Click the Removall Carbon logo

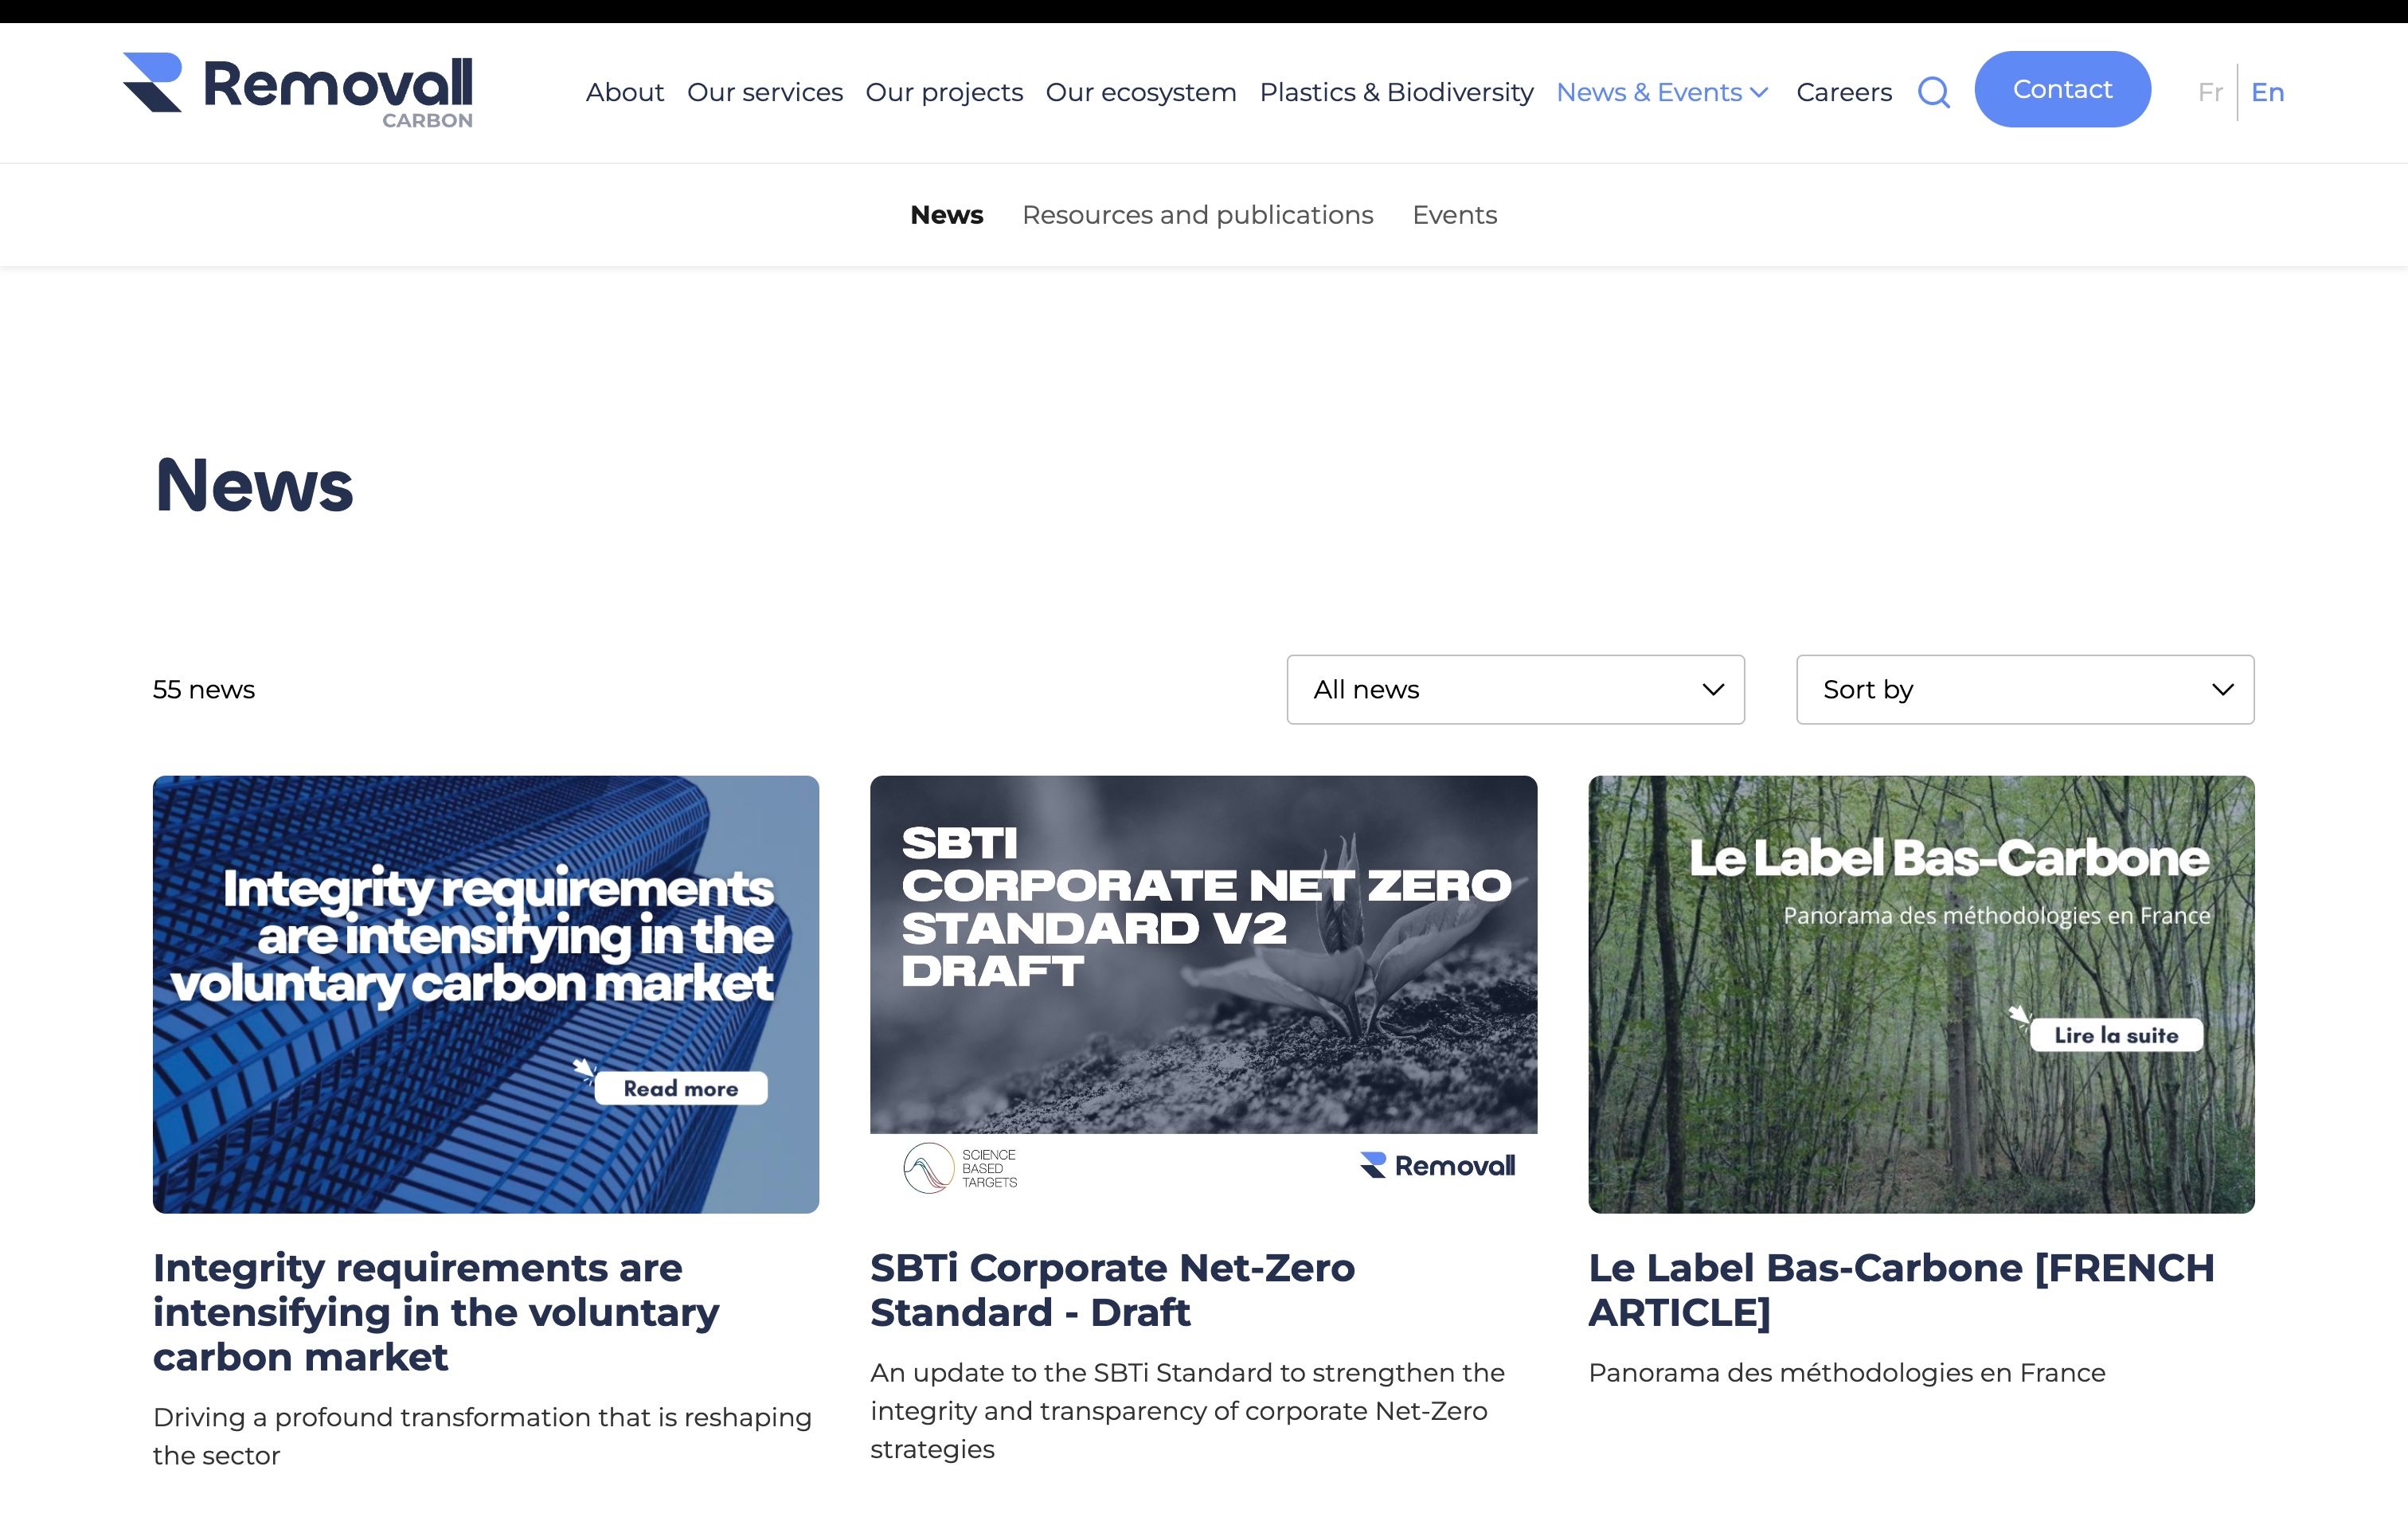[x=298, y=91]
